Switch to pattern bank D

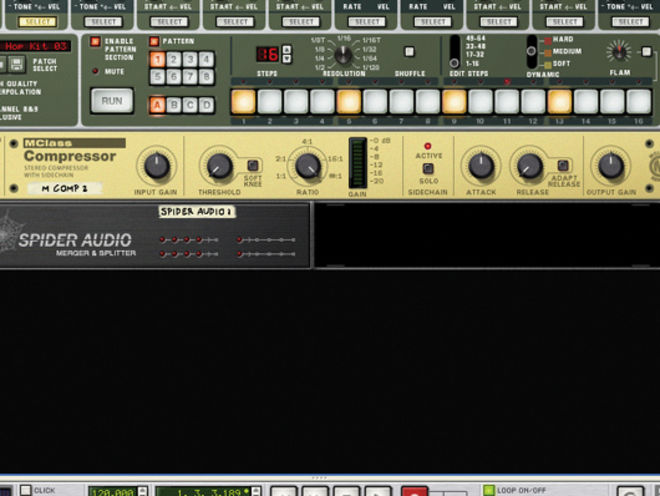206,105
